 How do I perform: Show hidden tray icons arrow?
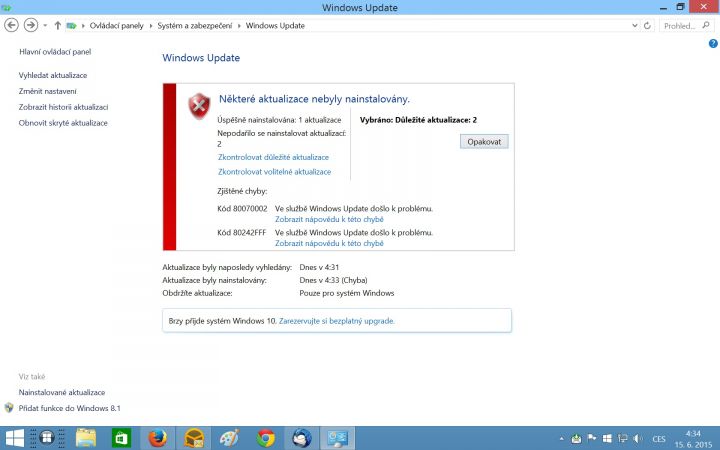pos(562,439)
